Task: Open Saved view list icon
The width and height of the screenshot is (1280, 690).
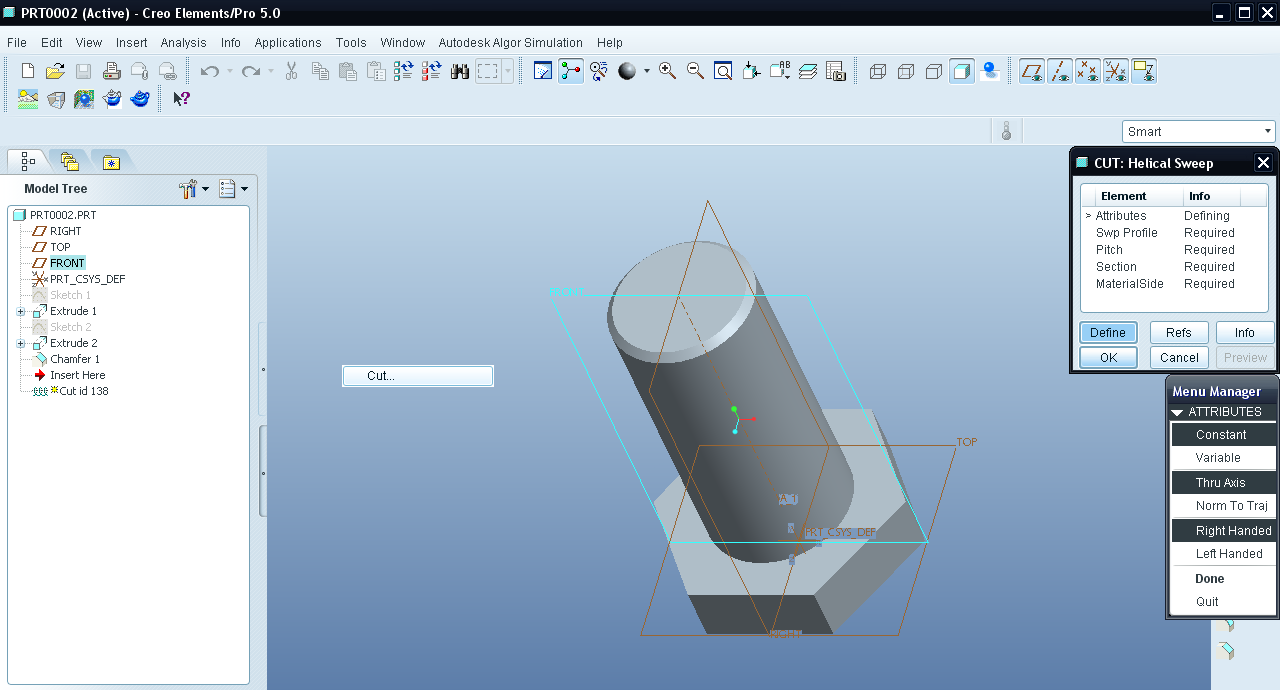Action: coord(780,71)
